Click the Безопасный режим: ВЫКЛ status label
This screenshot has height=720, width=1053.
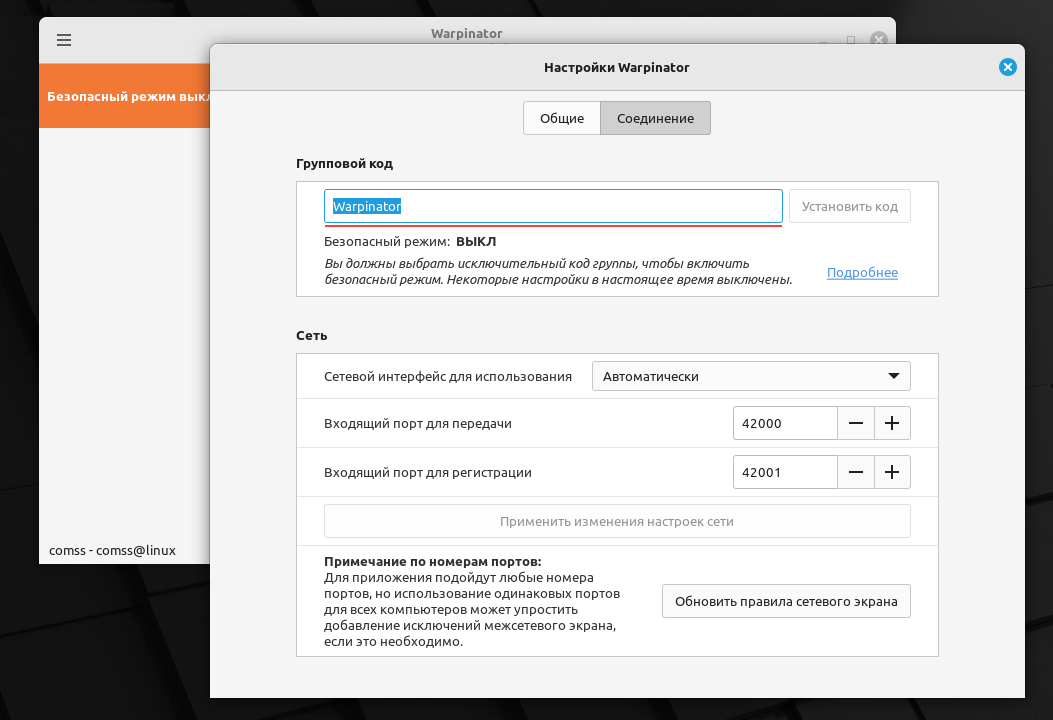pos(410,241)
